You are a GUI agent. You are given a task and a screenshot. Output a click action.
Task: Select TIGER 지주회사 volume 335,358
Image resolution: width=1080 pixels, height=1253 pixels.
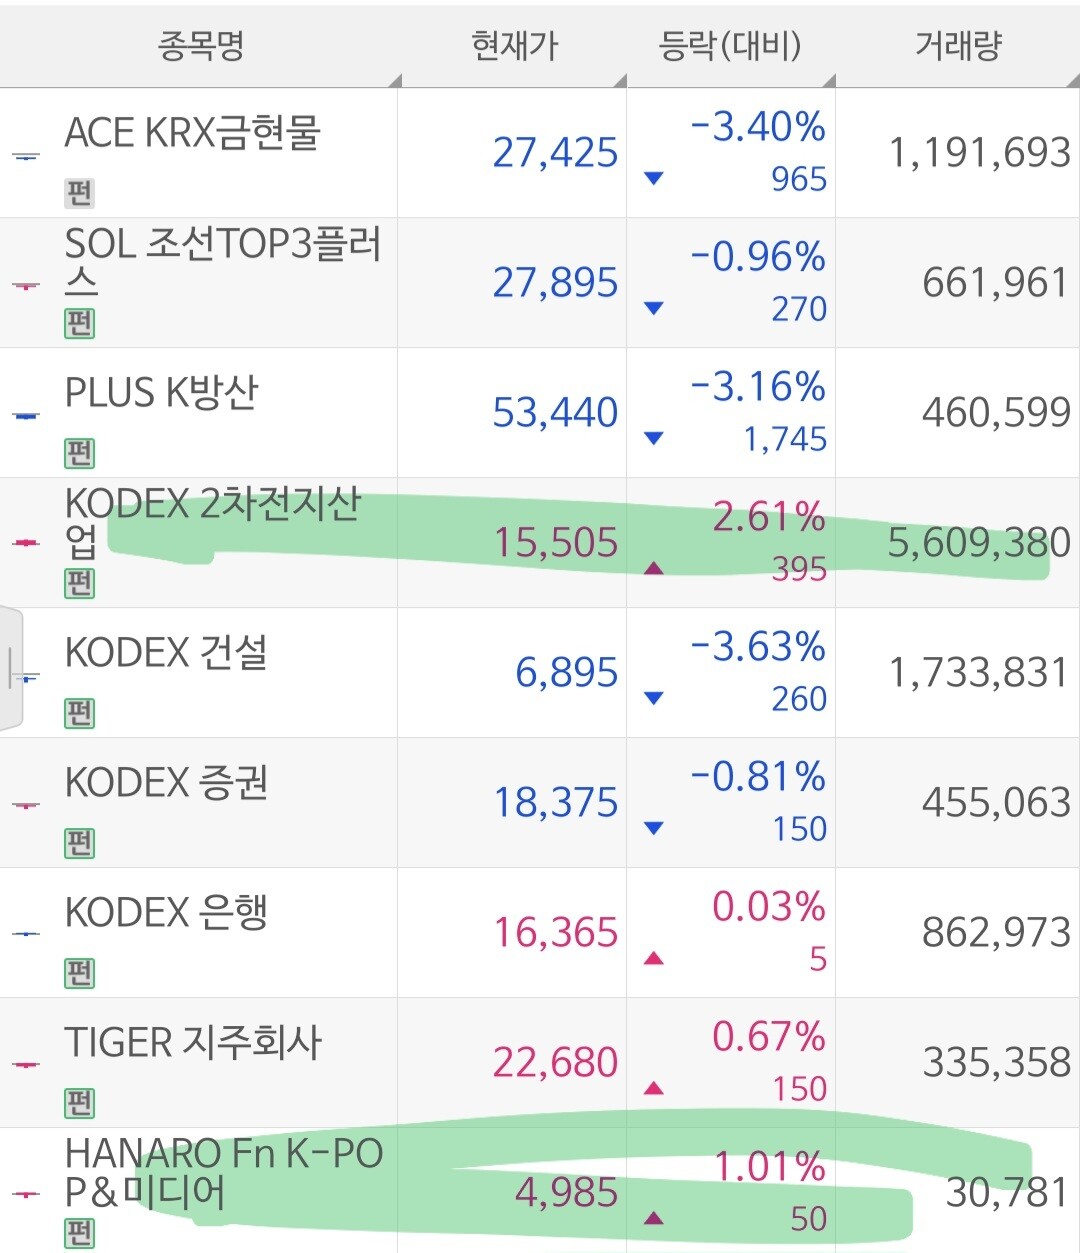click(996, 1062)
